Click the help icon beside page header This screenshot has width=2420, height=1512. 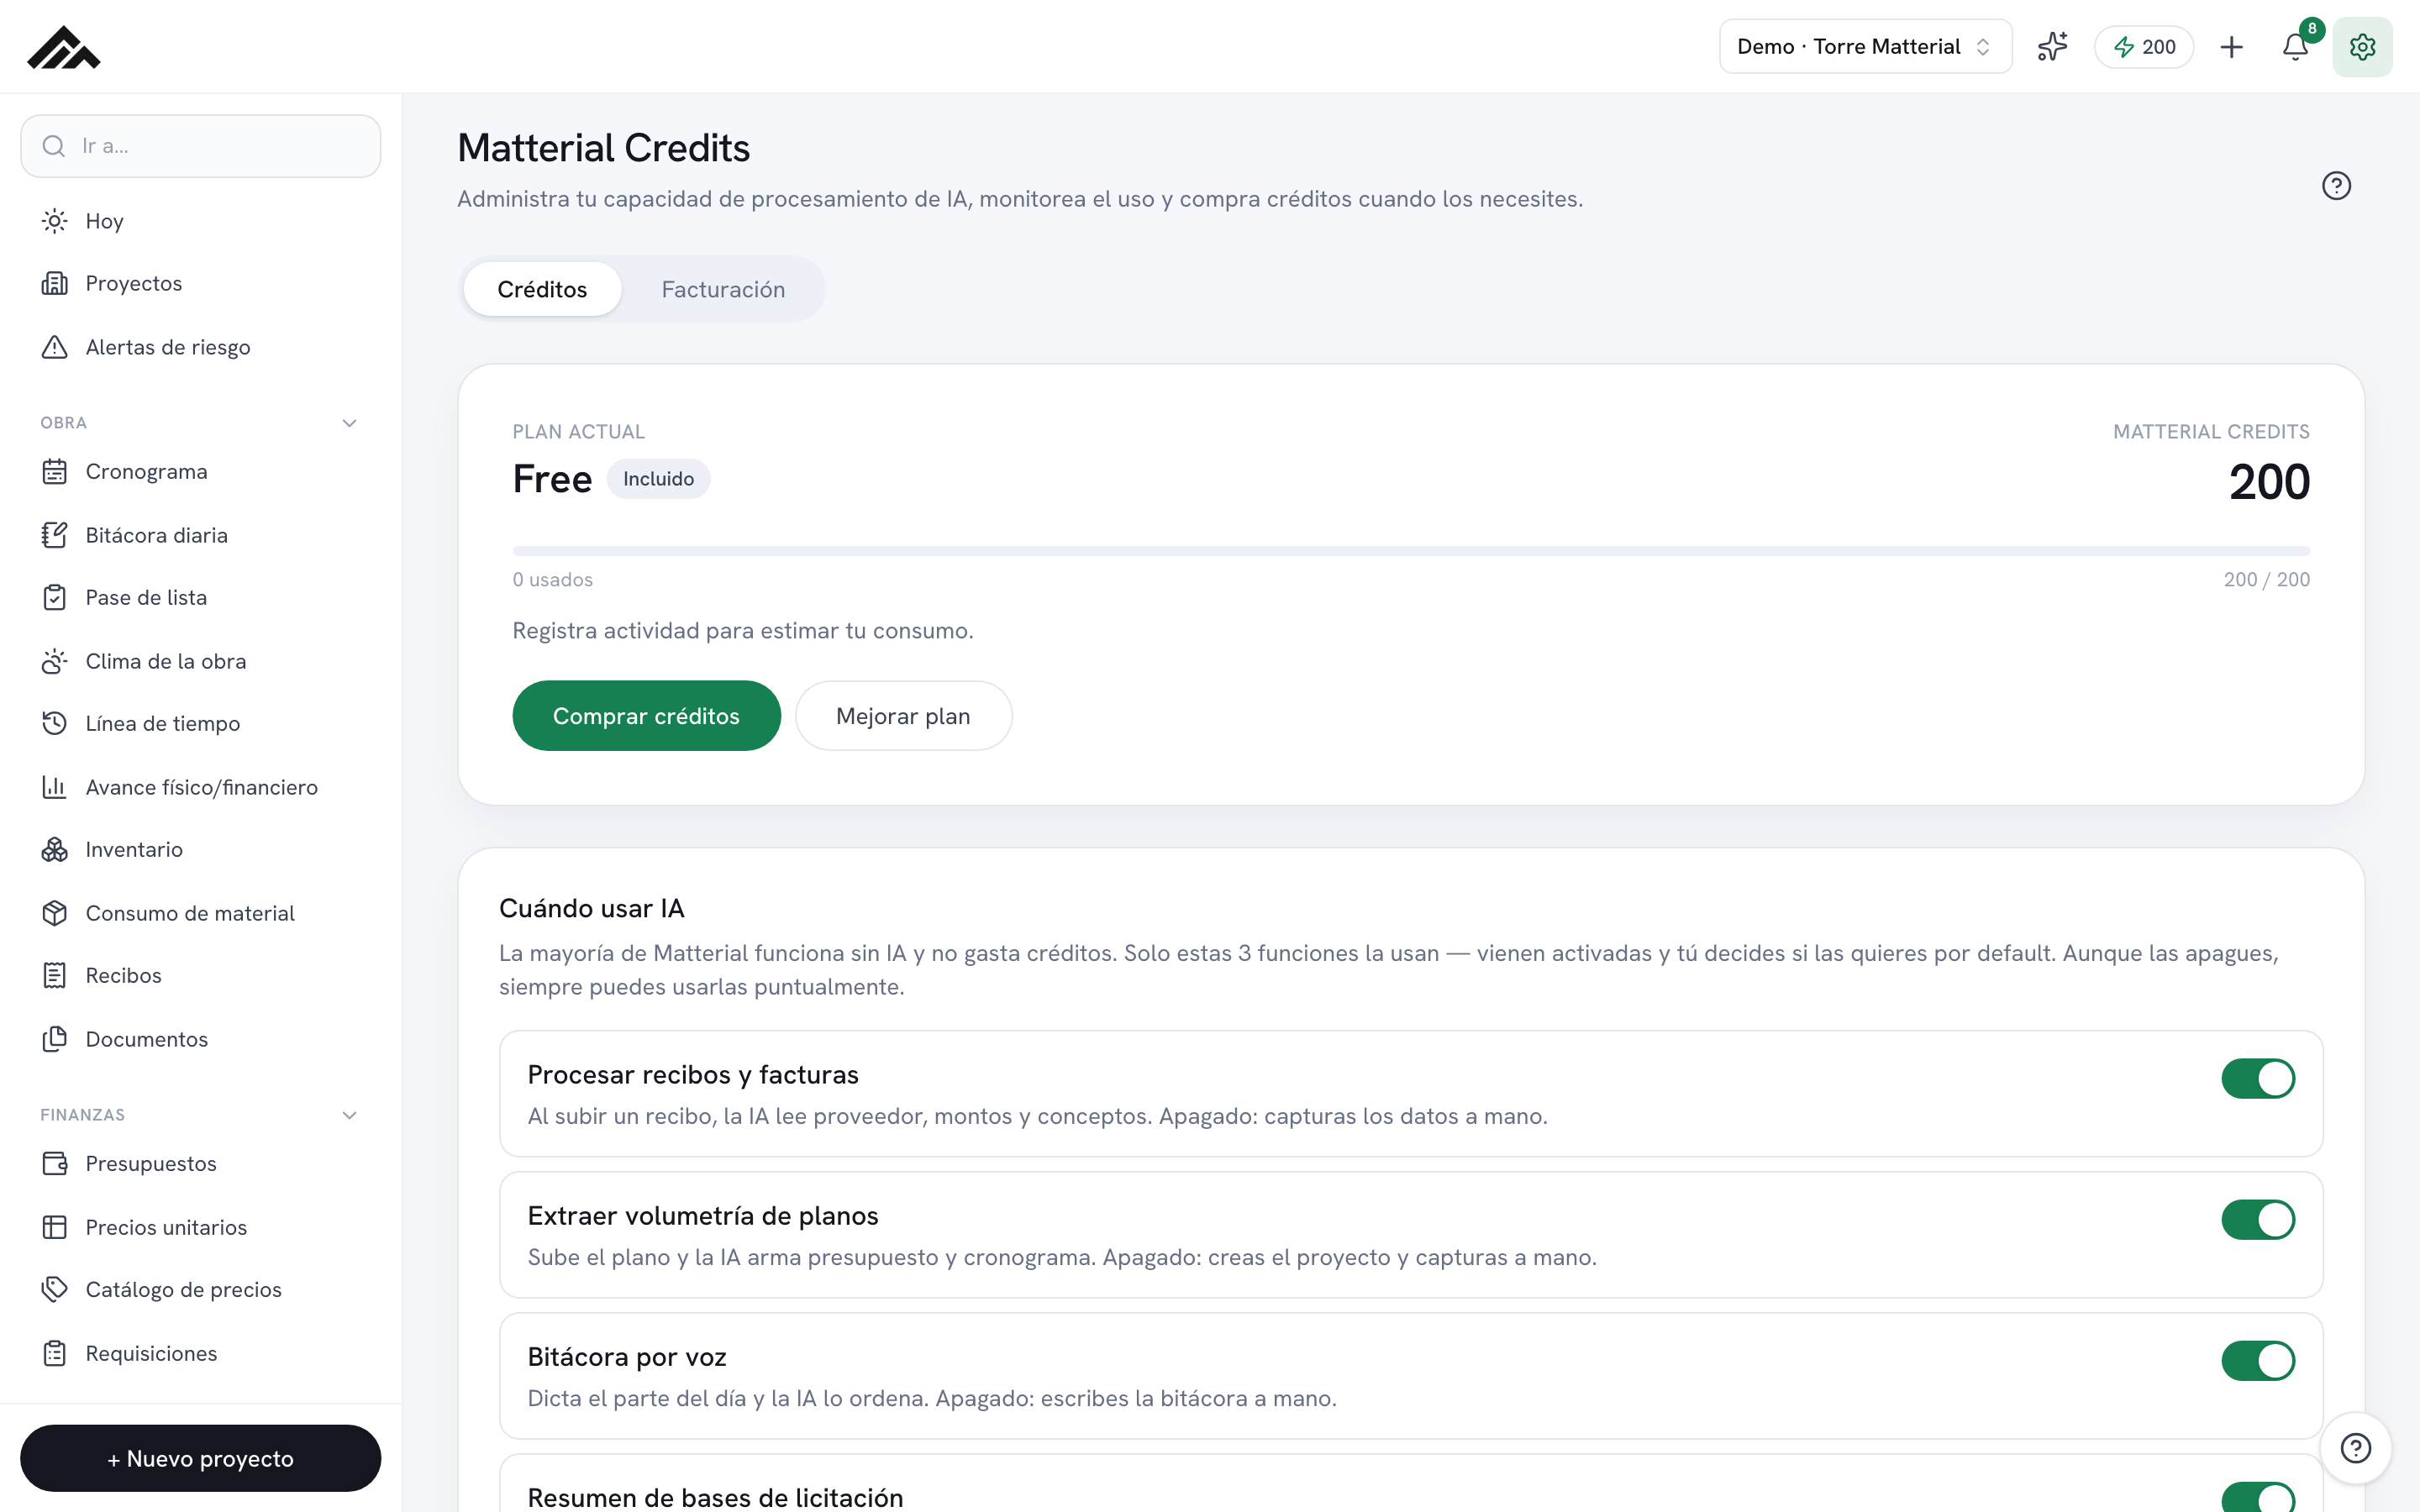coord(2336,186)
